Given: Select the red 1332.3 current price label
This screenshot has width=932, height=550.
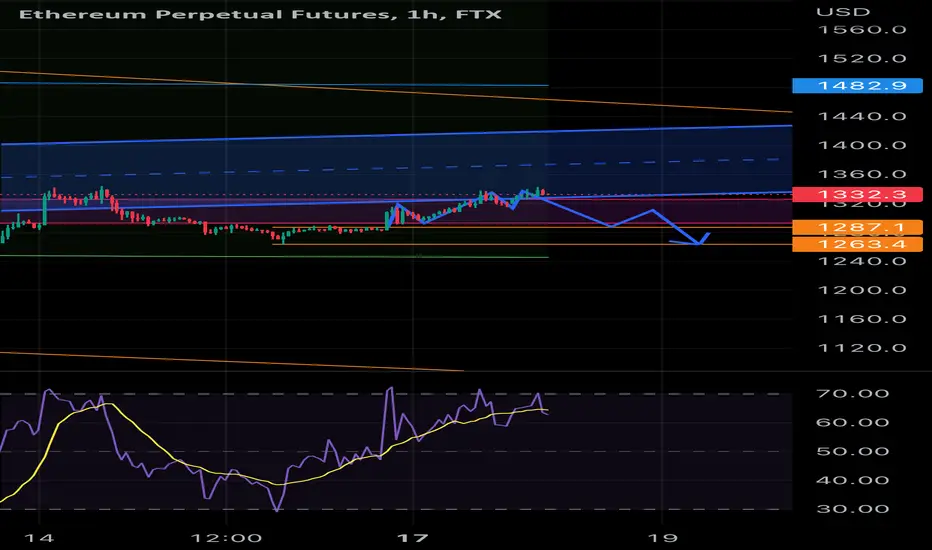Looking at the screenshot, I should click(857, 194).
